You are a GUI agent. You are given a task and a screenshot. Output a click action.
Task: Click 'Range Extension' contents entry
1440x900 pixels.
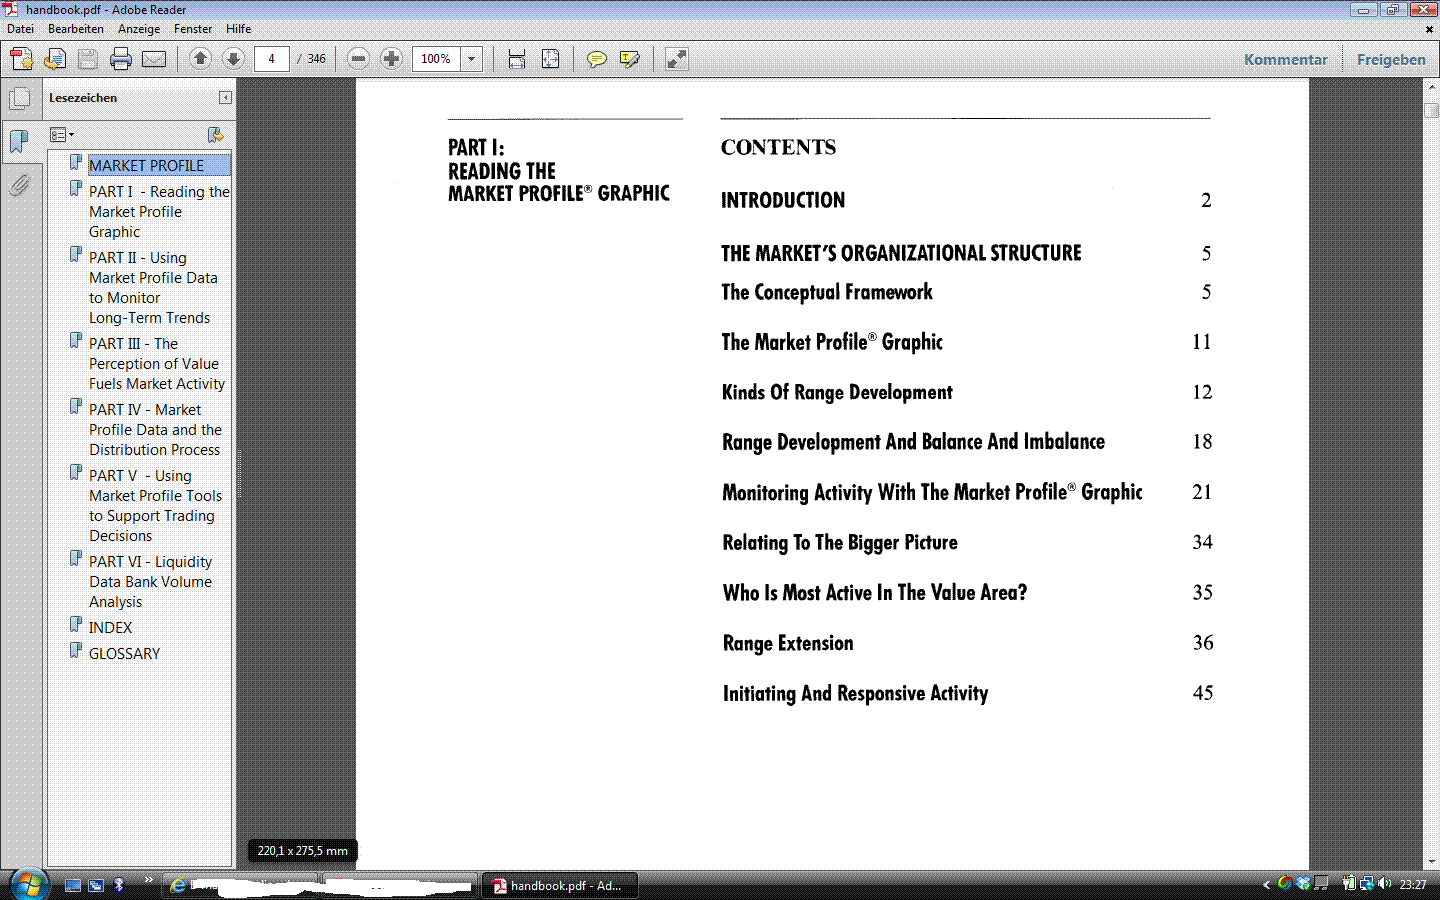click(x=788, y=643)
